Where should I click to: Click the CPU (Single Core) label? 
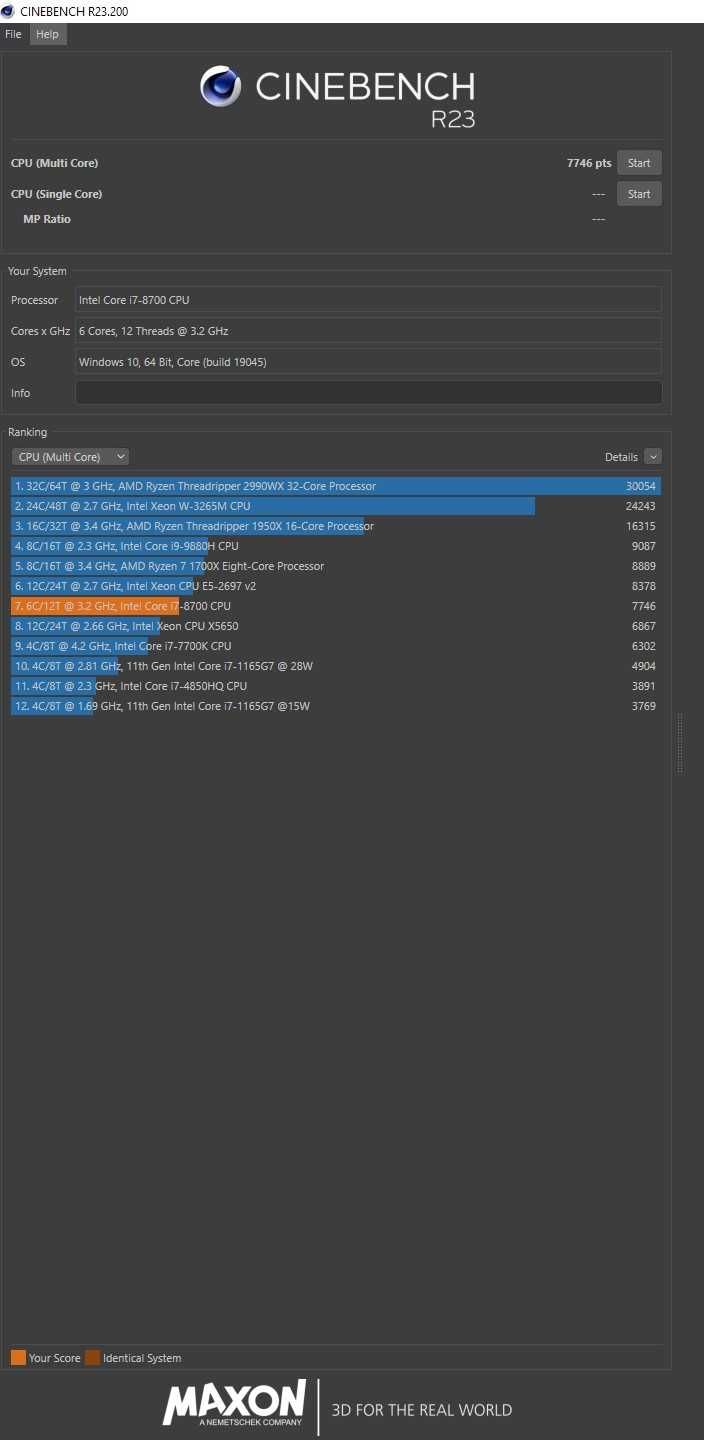[56, 194]
